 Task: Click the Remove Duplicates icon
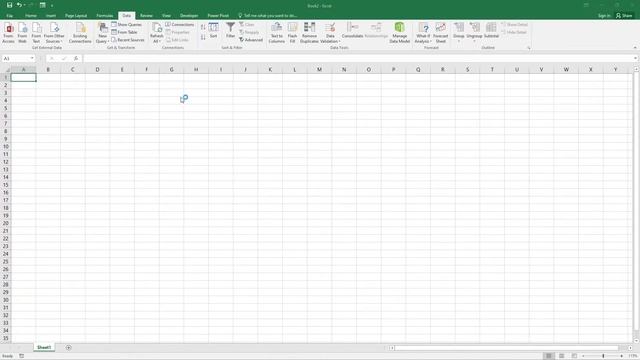[309, 33]
